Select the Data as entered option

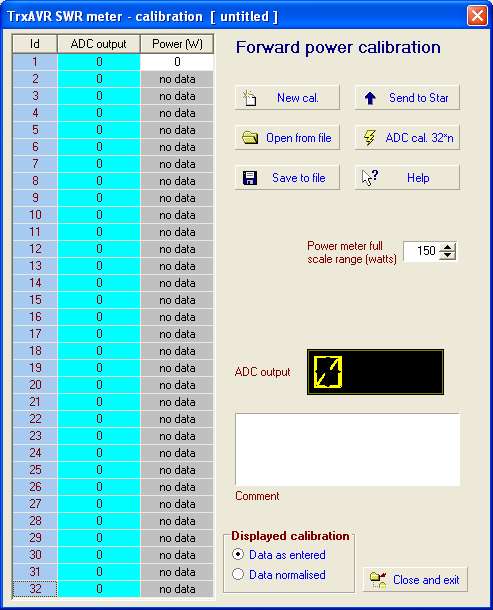[x=238, y=554]
